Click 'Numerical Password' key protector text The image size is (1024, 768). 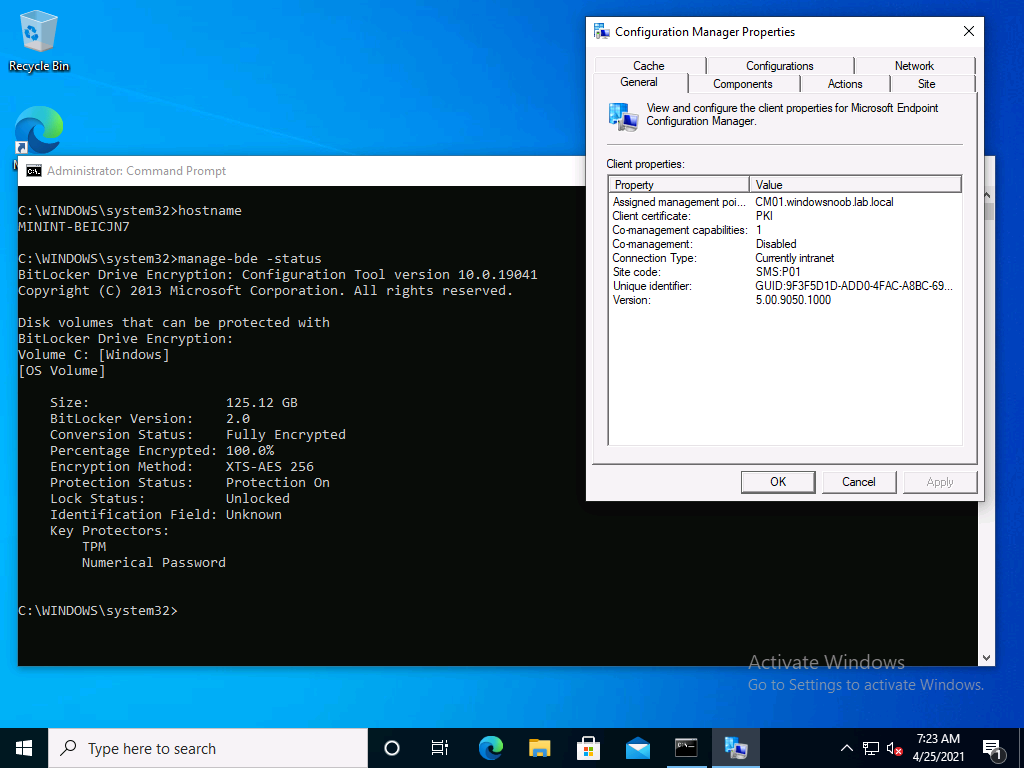pos(154,563)
